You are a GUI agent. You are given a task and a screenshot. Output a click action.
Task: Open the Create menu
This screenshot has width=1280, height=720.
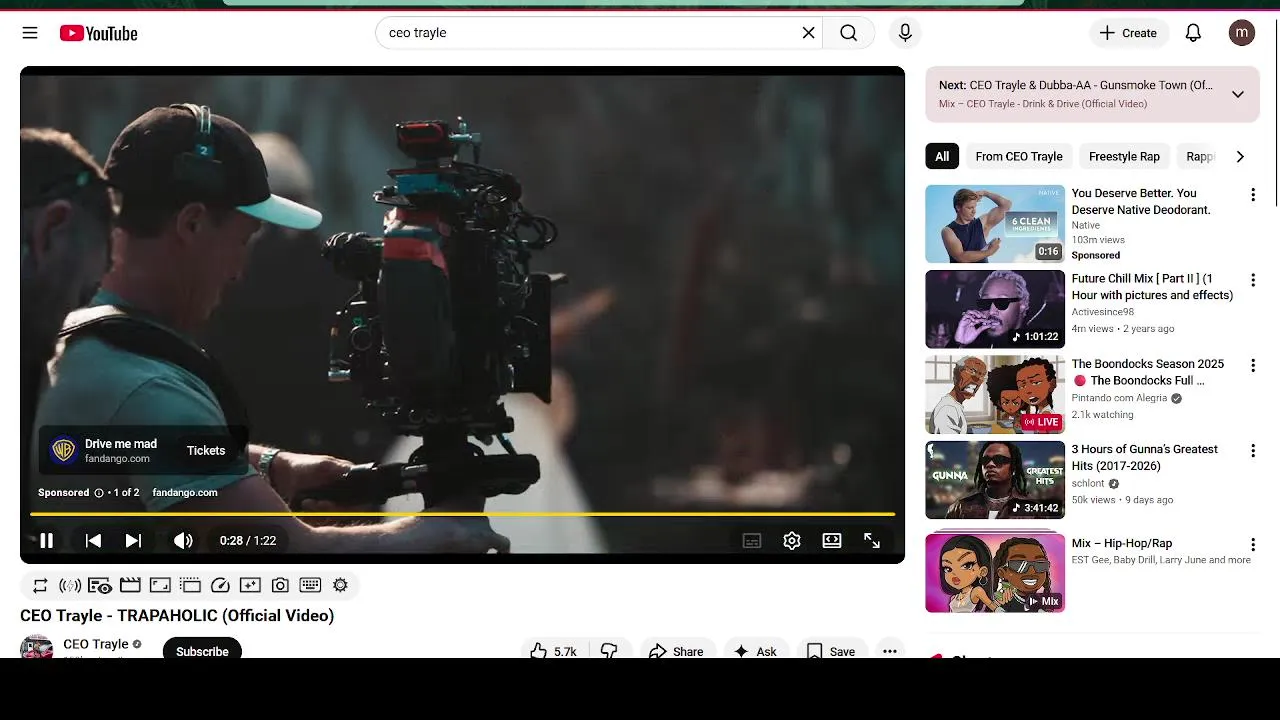click(1129, 33)
